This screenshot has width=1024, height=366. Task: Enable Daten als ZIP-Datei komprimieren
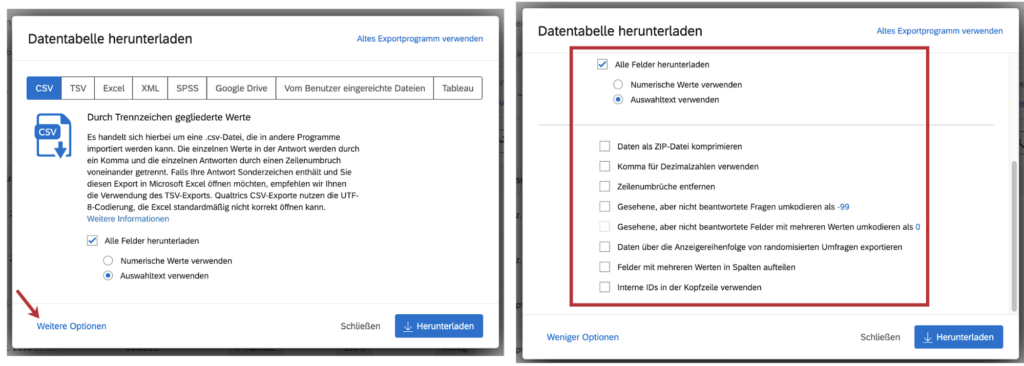(605, 146)
